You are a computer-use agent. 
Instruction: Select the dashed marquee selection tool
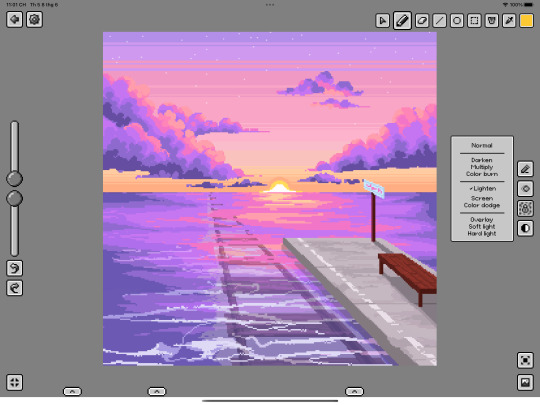coord(474,21)
